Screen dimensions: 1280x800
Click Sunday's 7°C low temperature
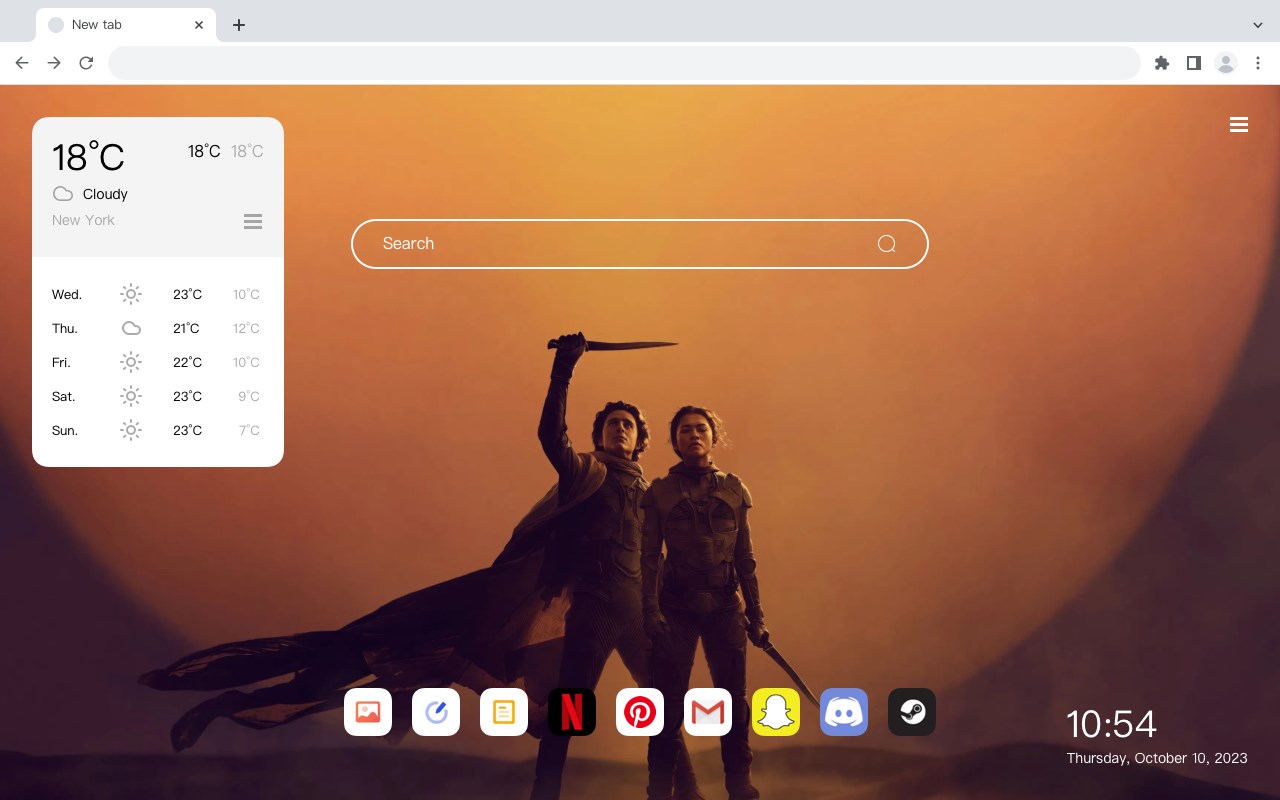click(249, 430)
